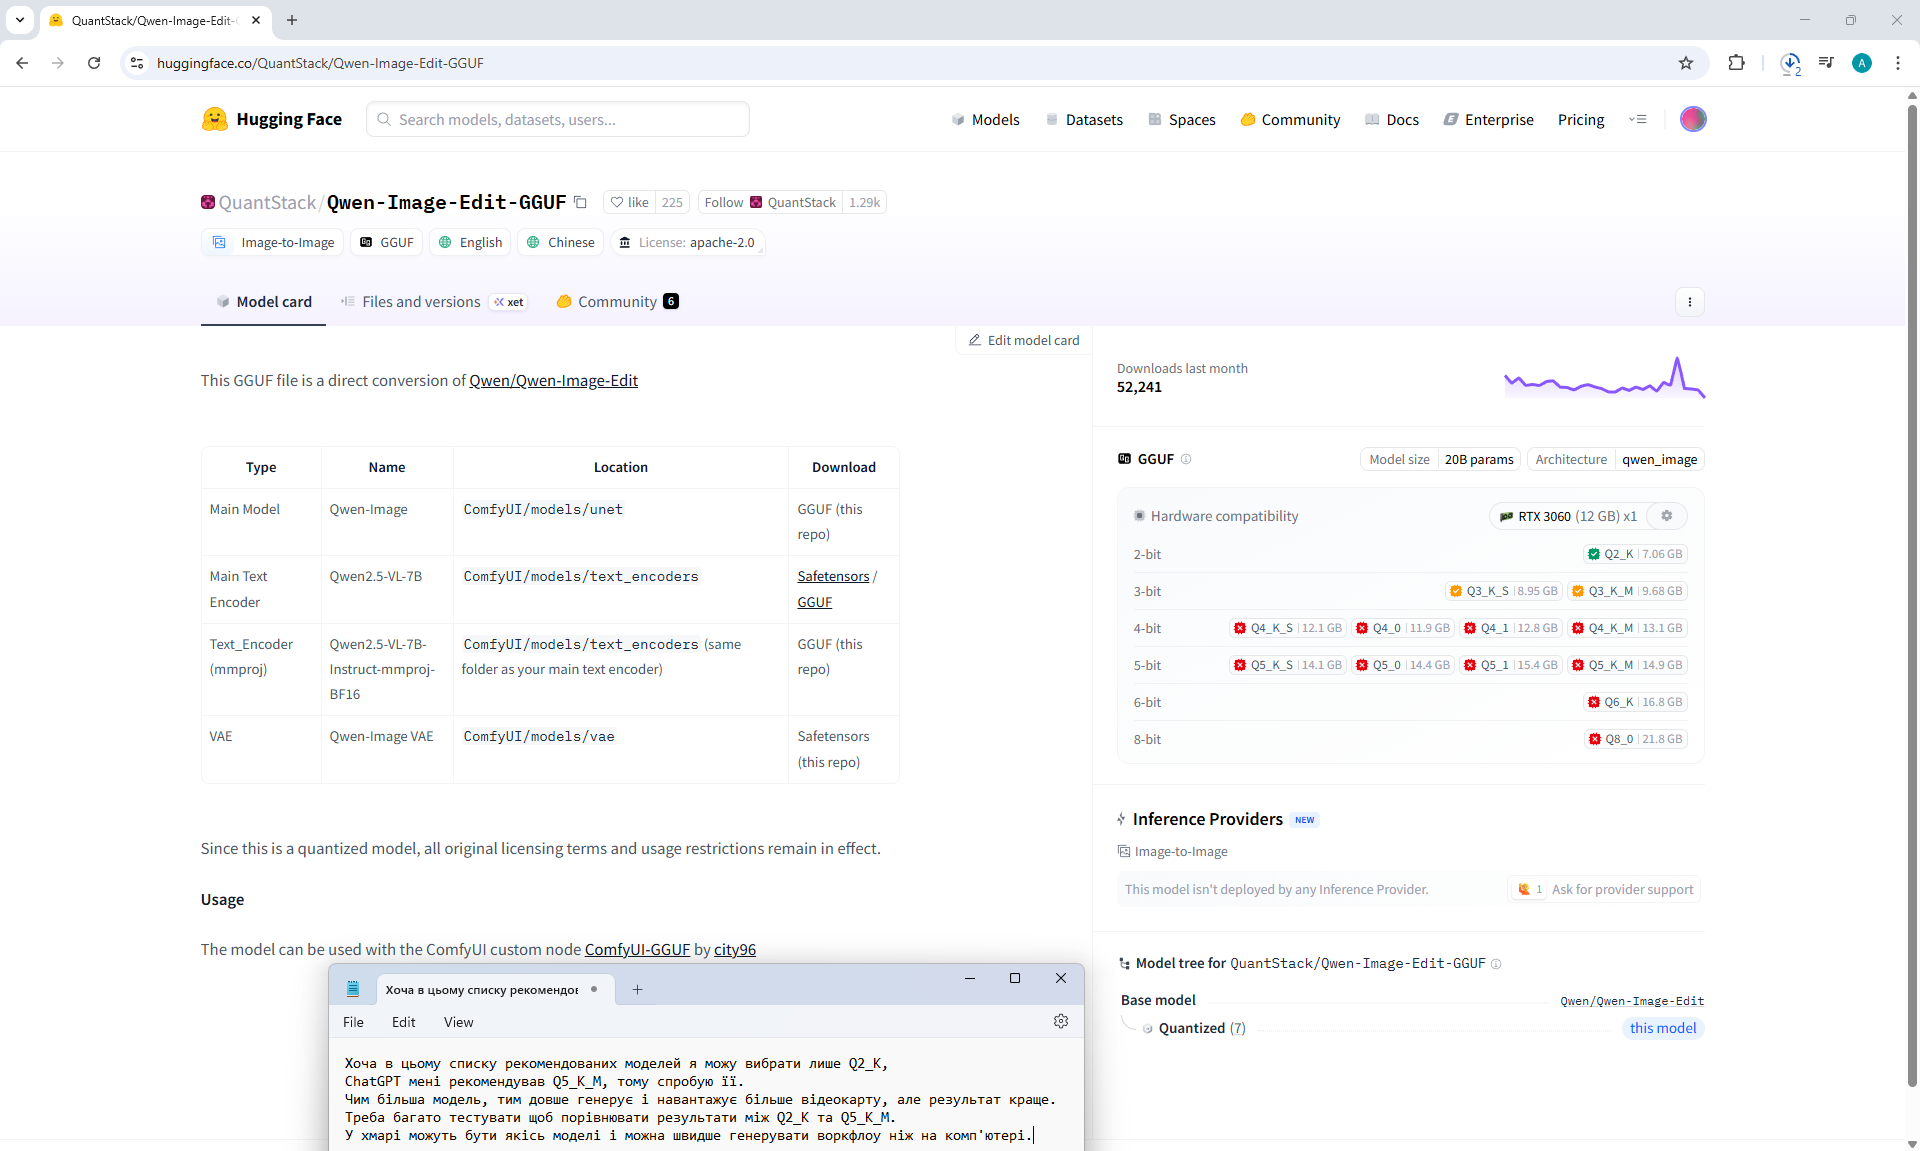The image size is (1920, 1151).
Task: Switch to Files and versions tab
Action: [421, 302]
